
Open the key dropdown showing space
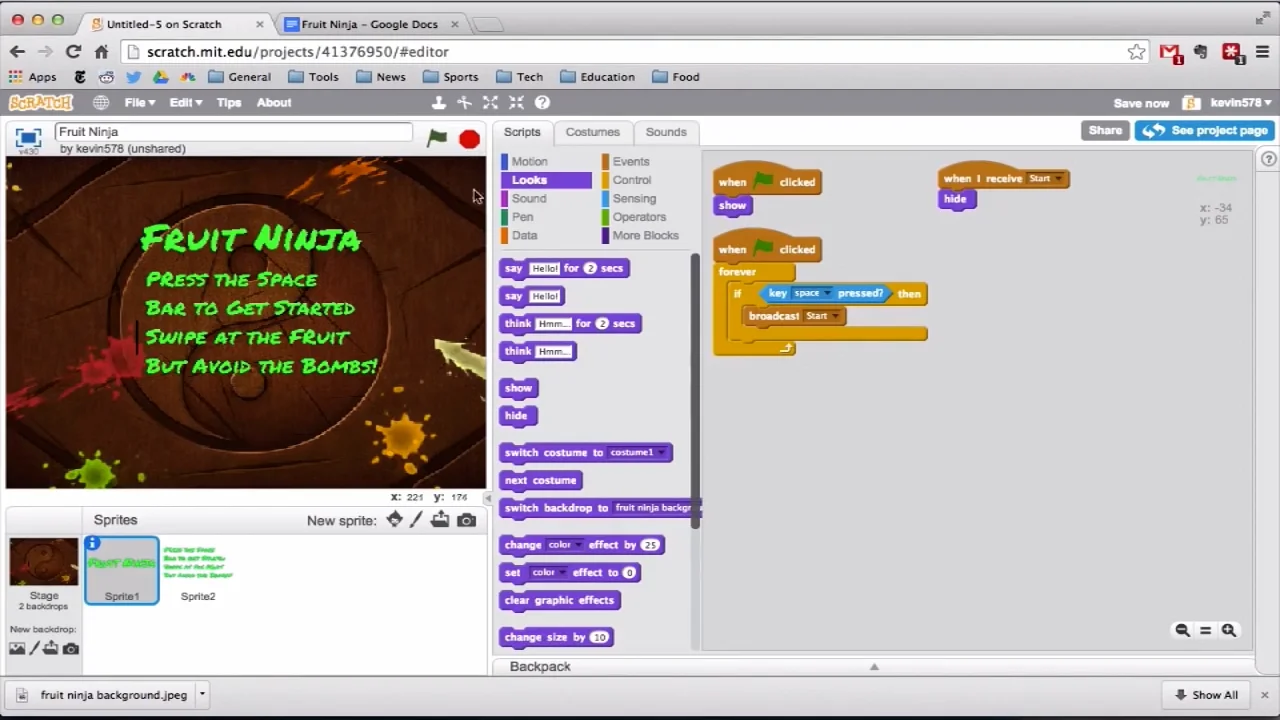coord(812,293)
